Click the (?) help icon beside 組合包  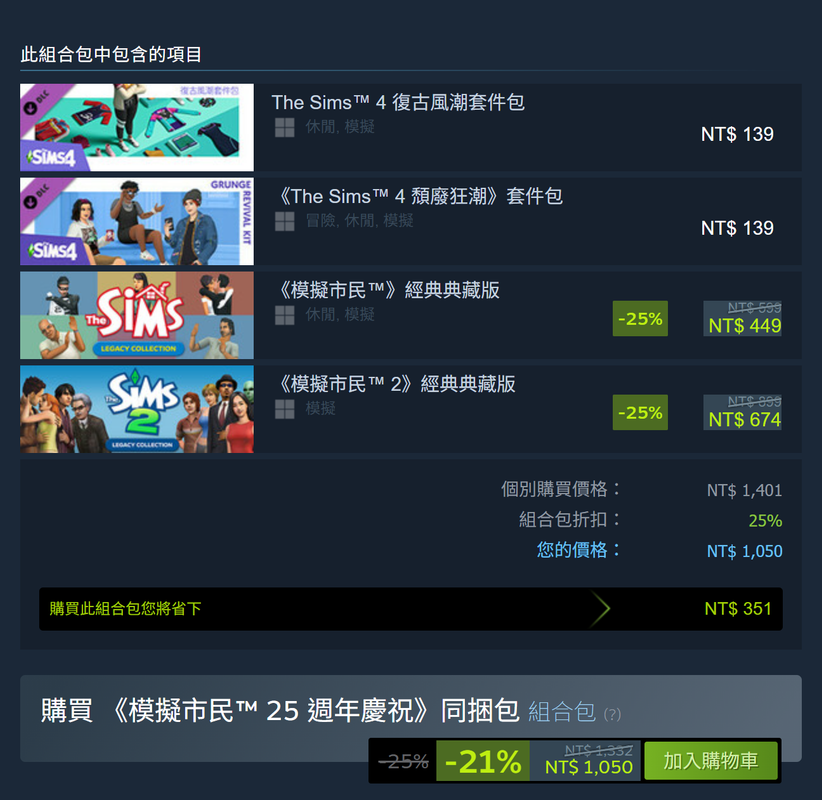[612, 714]
